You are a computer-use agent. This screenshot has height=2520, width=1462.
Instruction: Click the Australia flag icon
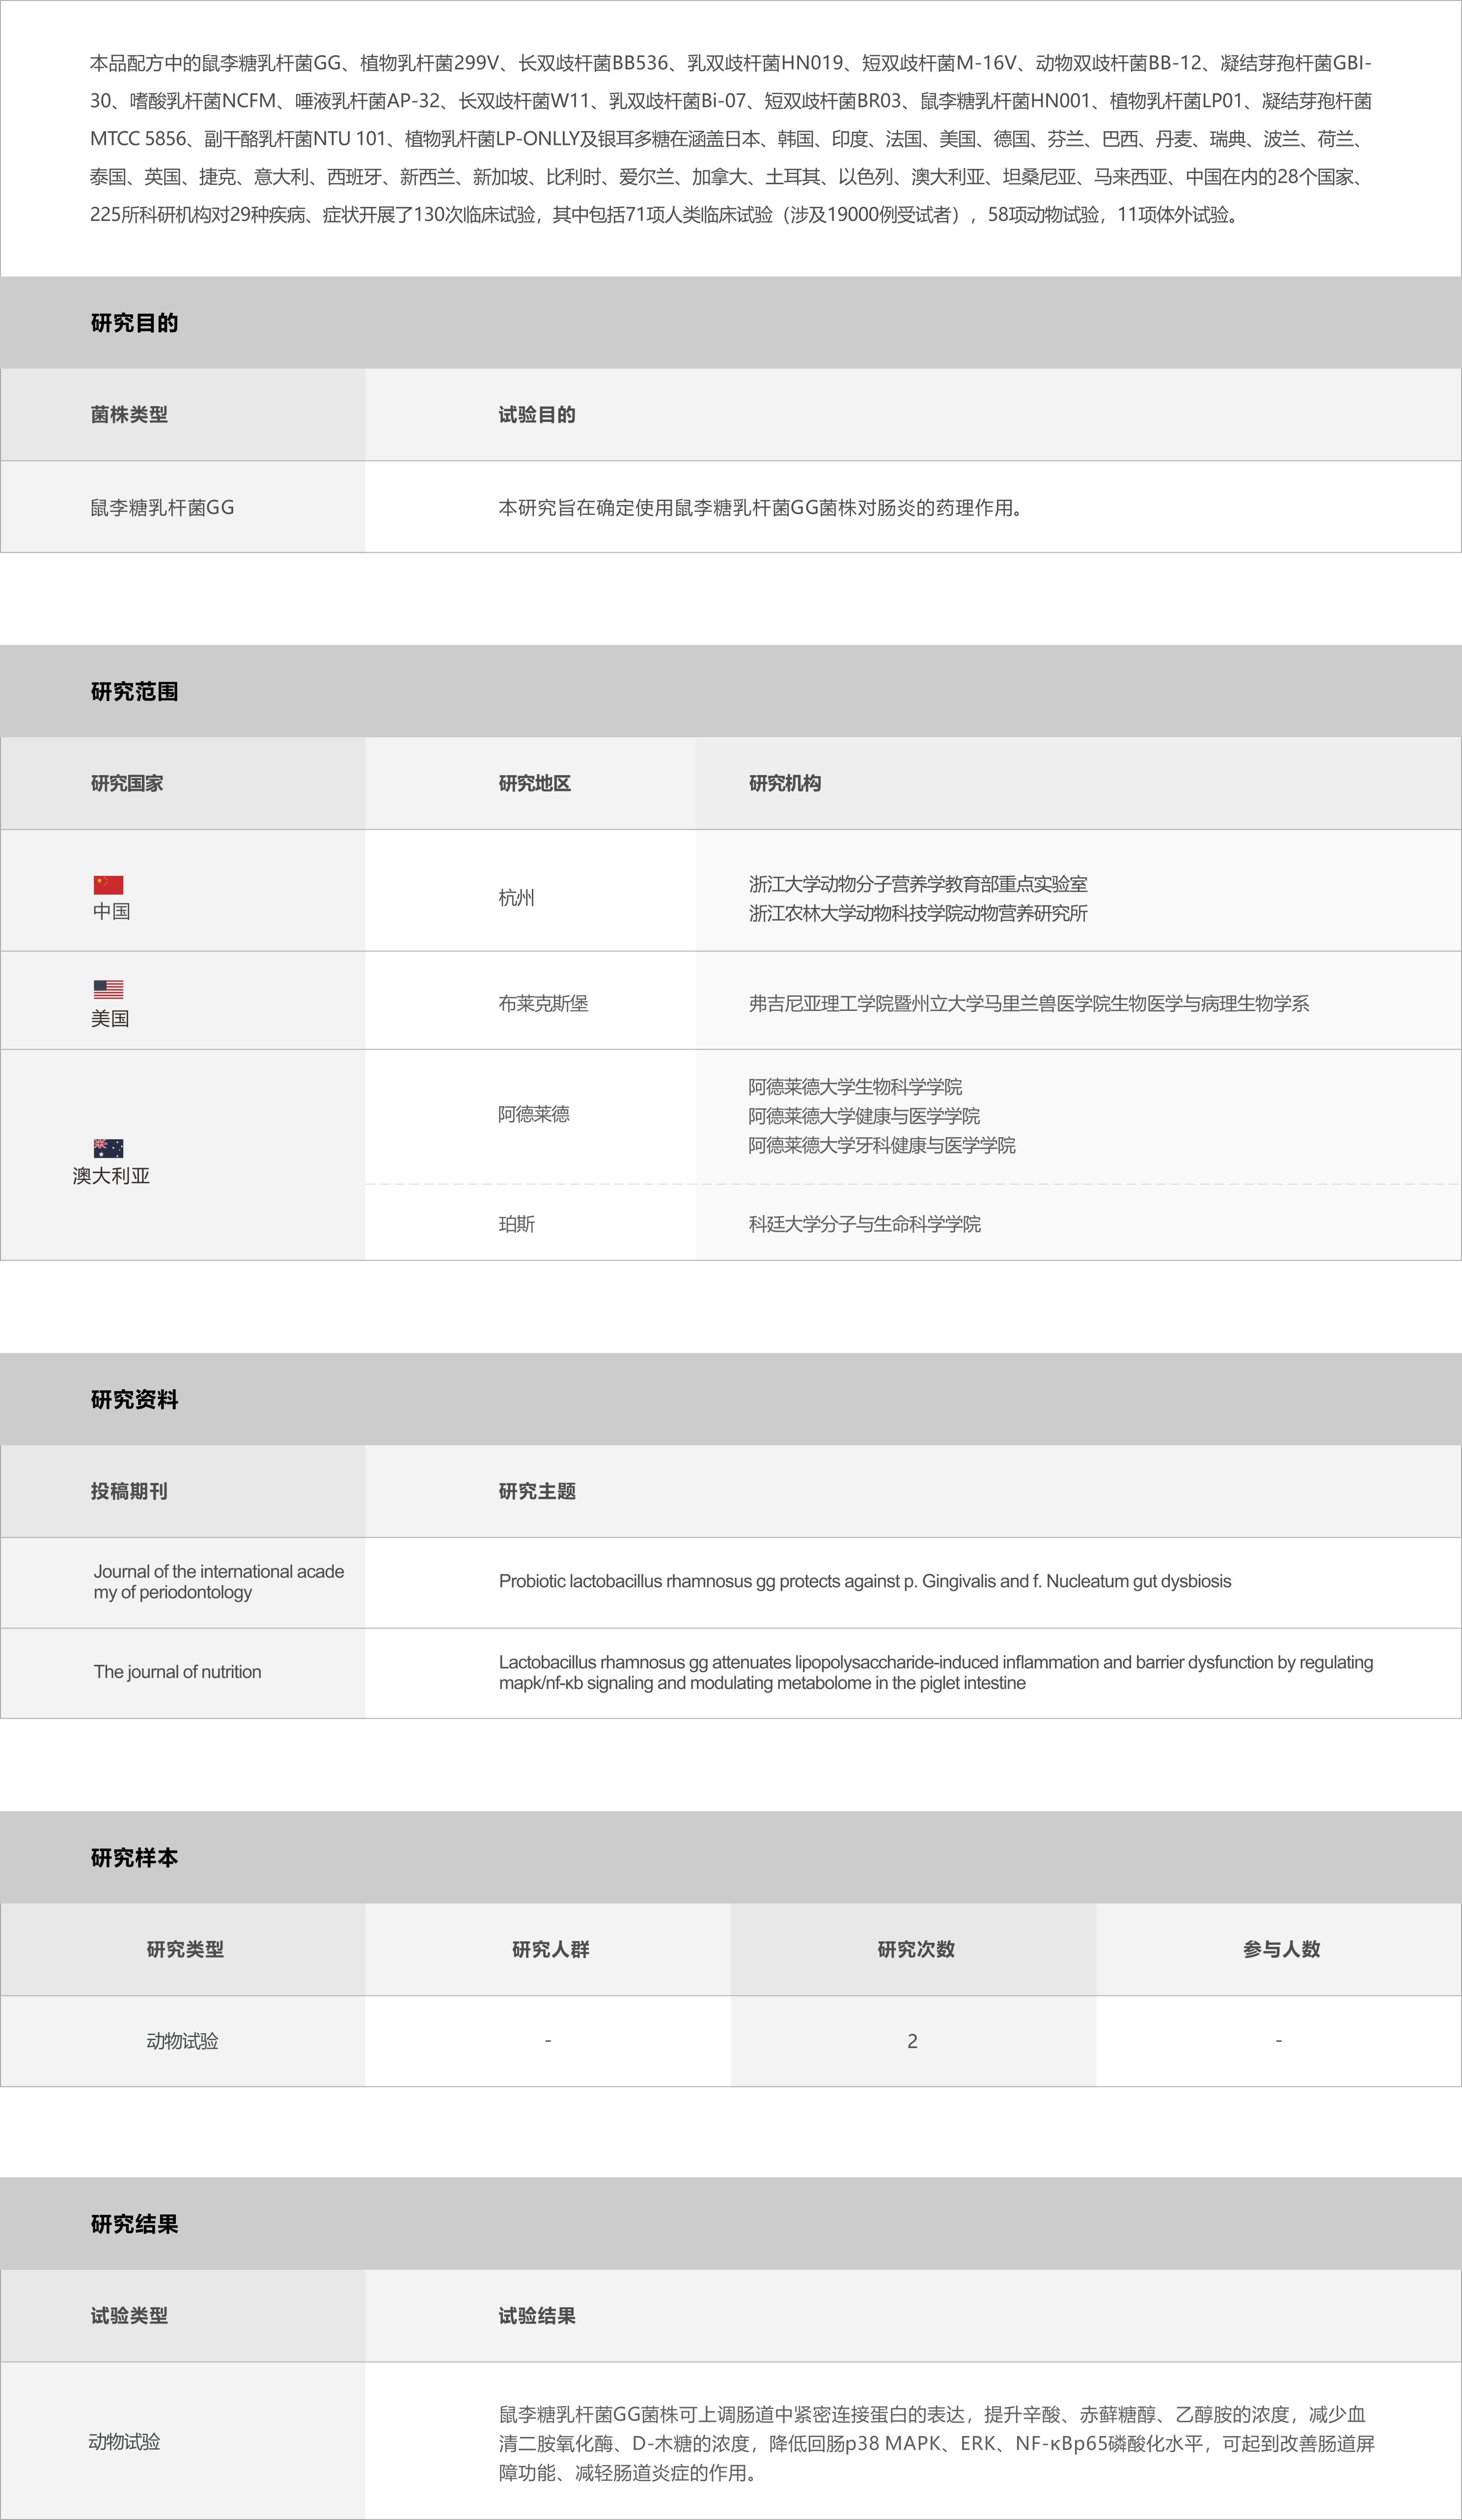click(108, 1148)
